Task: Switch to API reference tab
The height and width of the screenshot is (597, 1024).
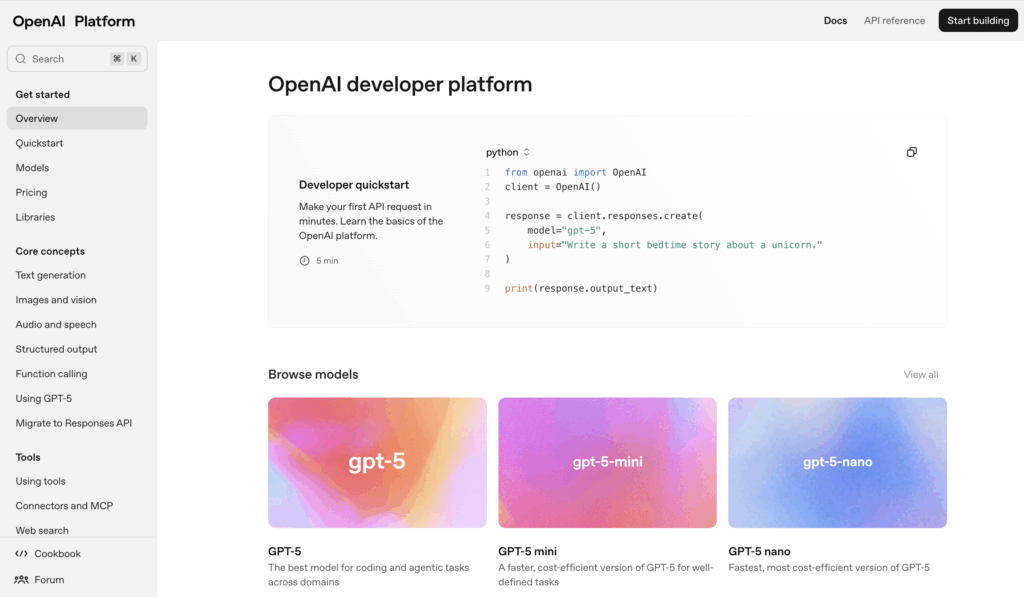Action: pos(894,21)
